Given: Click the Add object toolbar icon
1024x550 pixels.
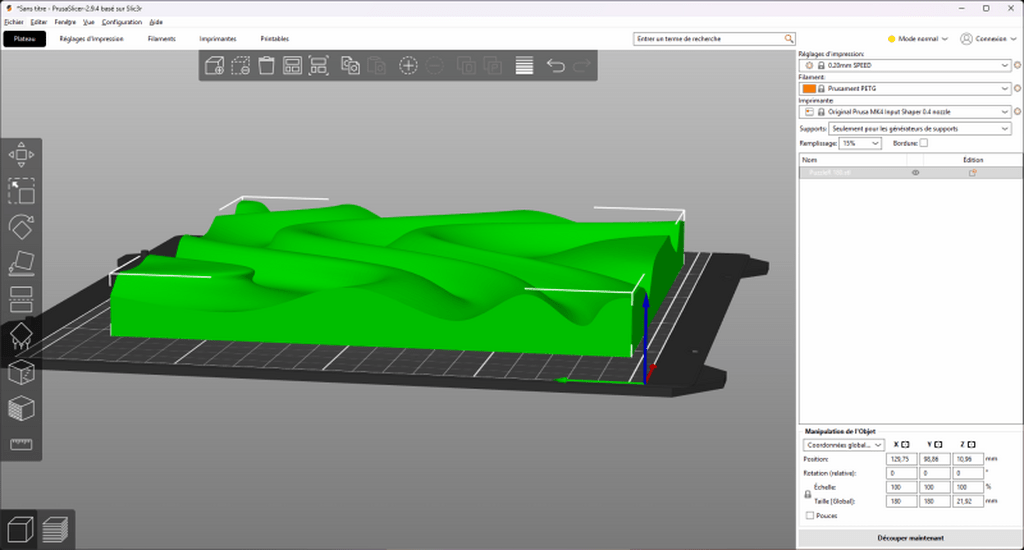Looking at the screenshot, I should pos(214,66).
